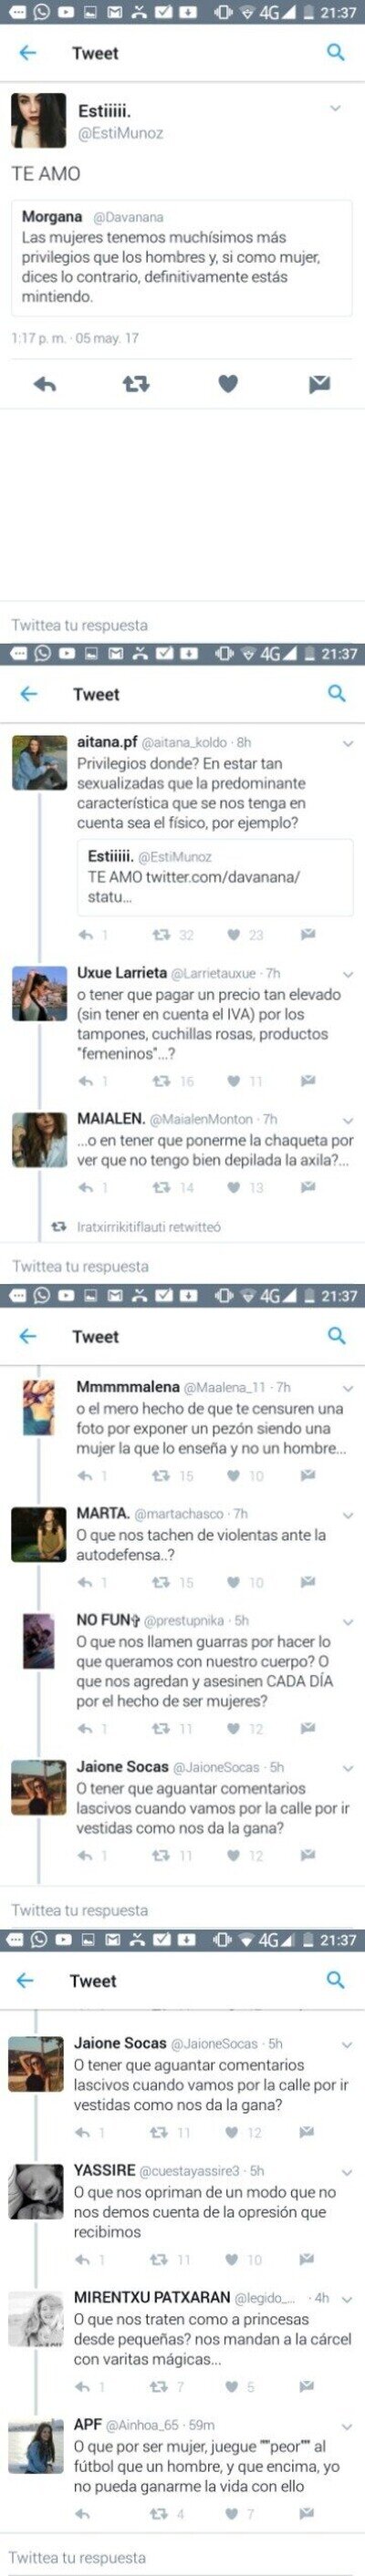Open chevron menu on MARTA.'s tweet
Screen dimensions: 365x2576
pyautogui.click(x=347, y=1515)
